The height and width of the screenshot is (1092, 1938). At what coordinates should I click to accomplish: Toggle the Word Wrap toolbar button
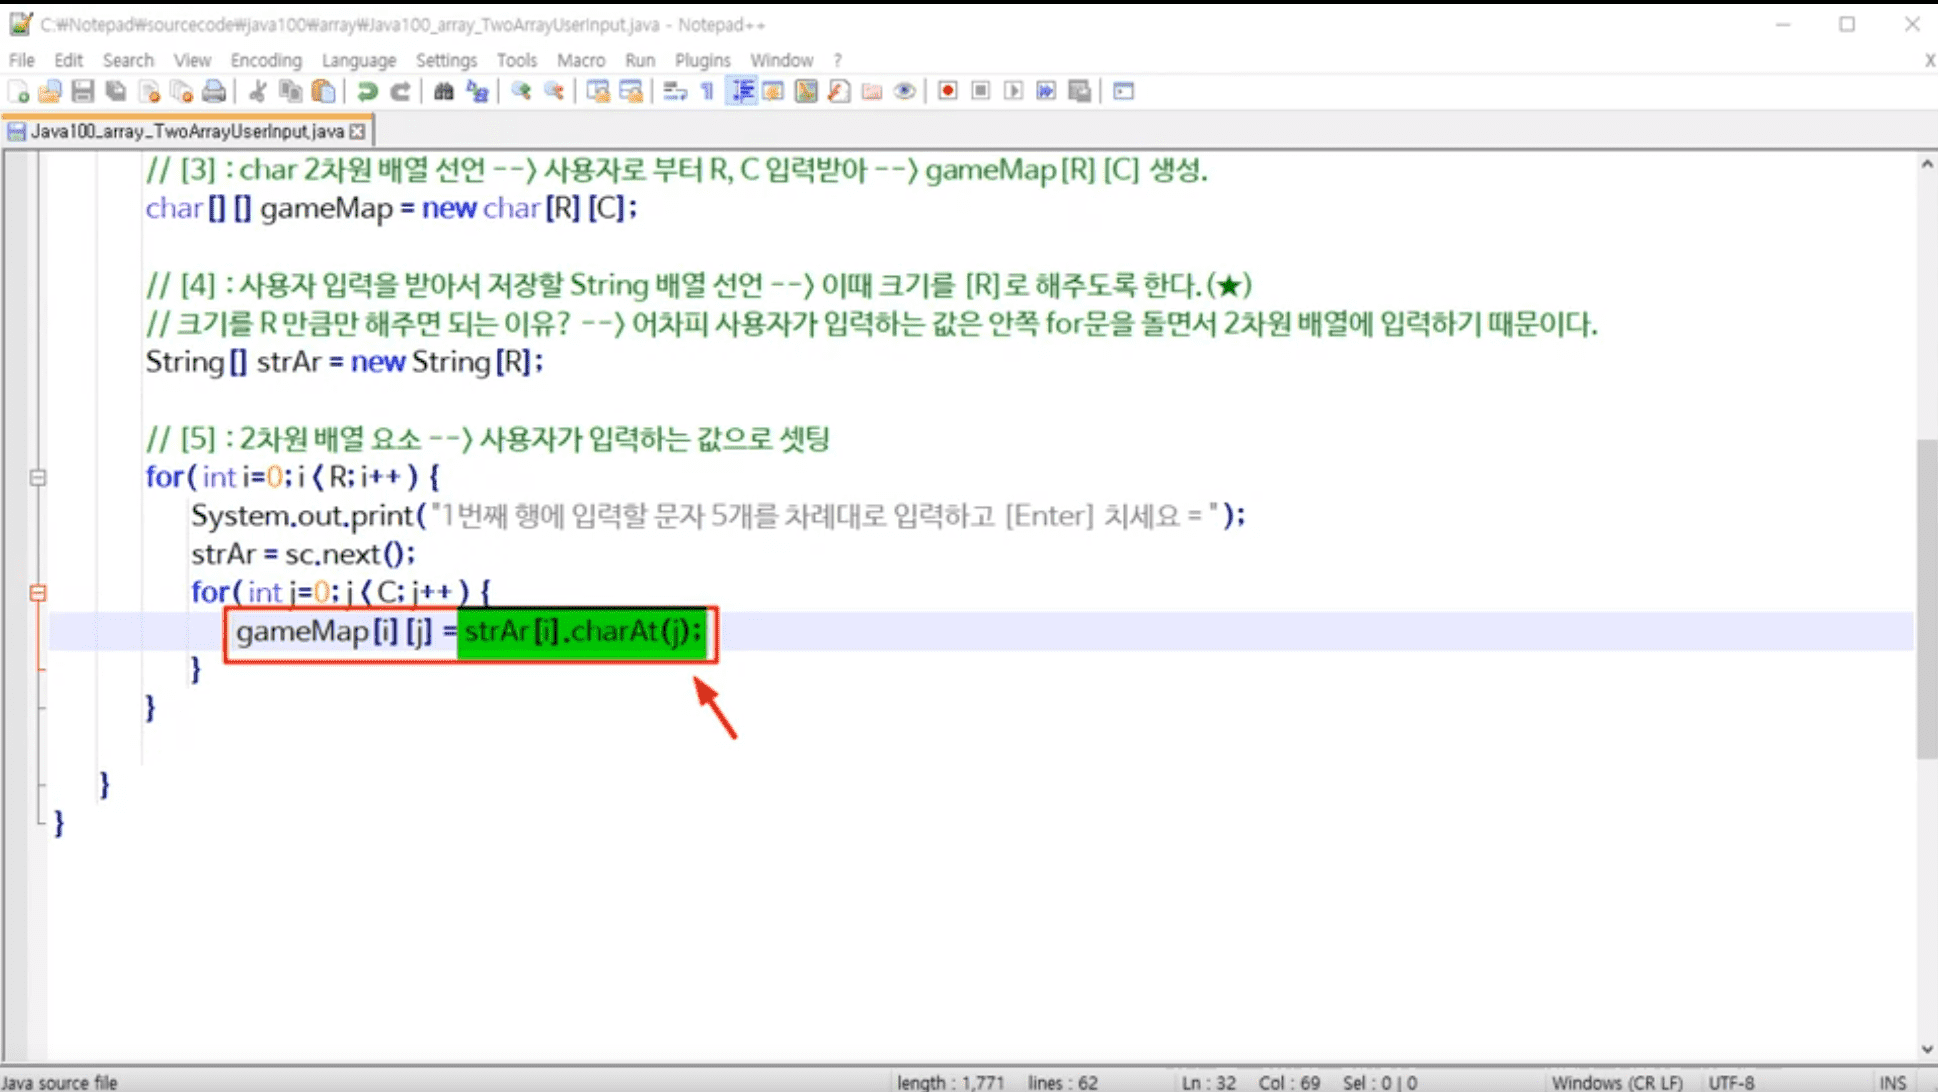(675, 91)
